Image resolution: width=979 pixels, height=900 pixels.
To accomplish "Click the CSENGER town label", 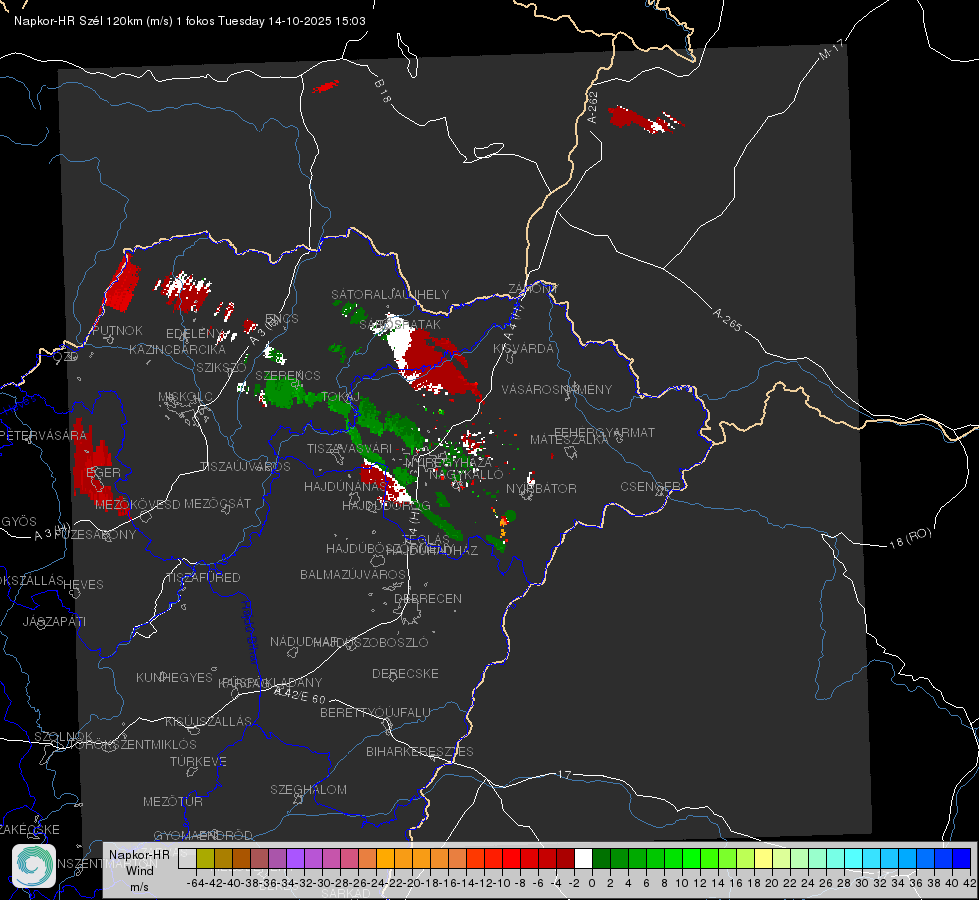I will click(650, 487).
